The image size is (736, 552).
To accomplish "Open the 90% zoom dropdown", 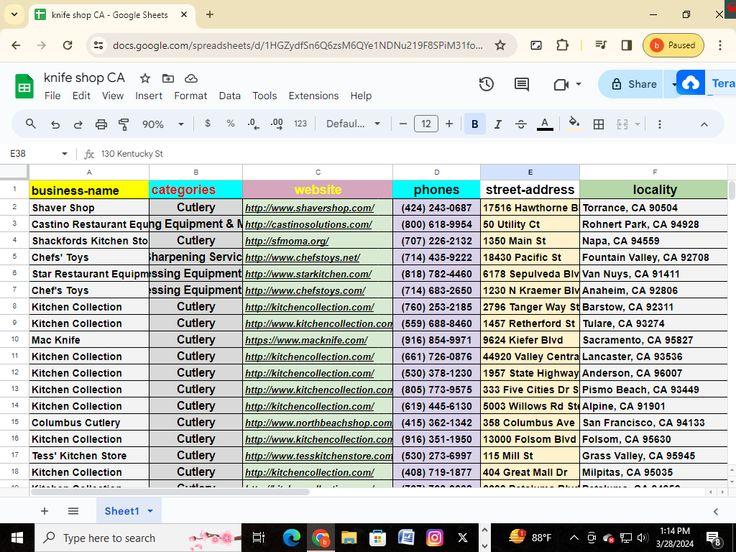I will coord(163,124).
